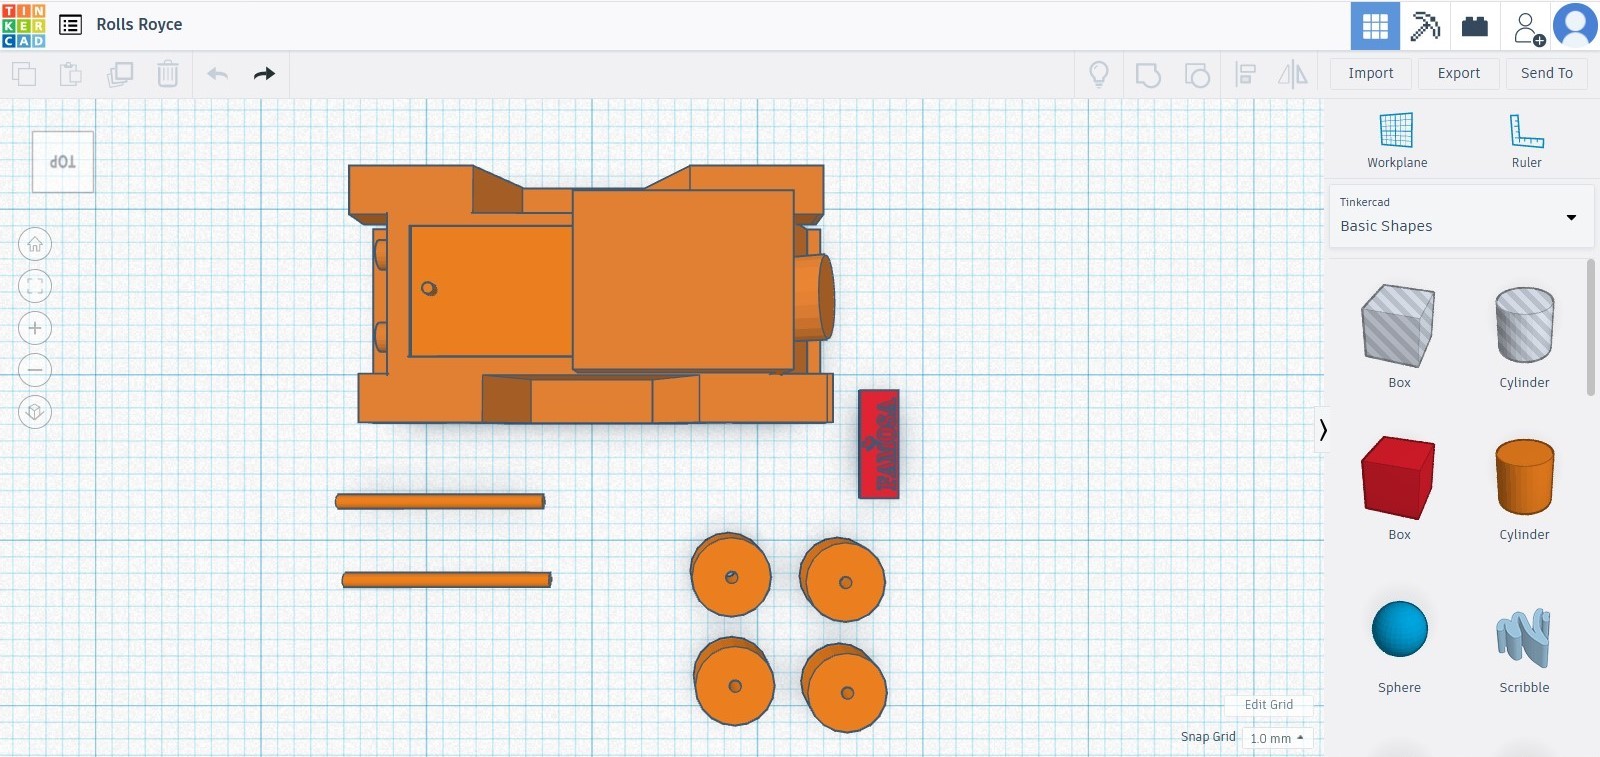Click the Rolls Royce design name

pyautogui.click(x=139, y=25)
